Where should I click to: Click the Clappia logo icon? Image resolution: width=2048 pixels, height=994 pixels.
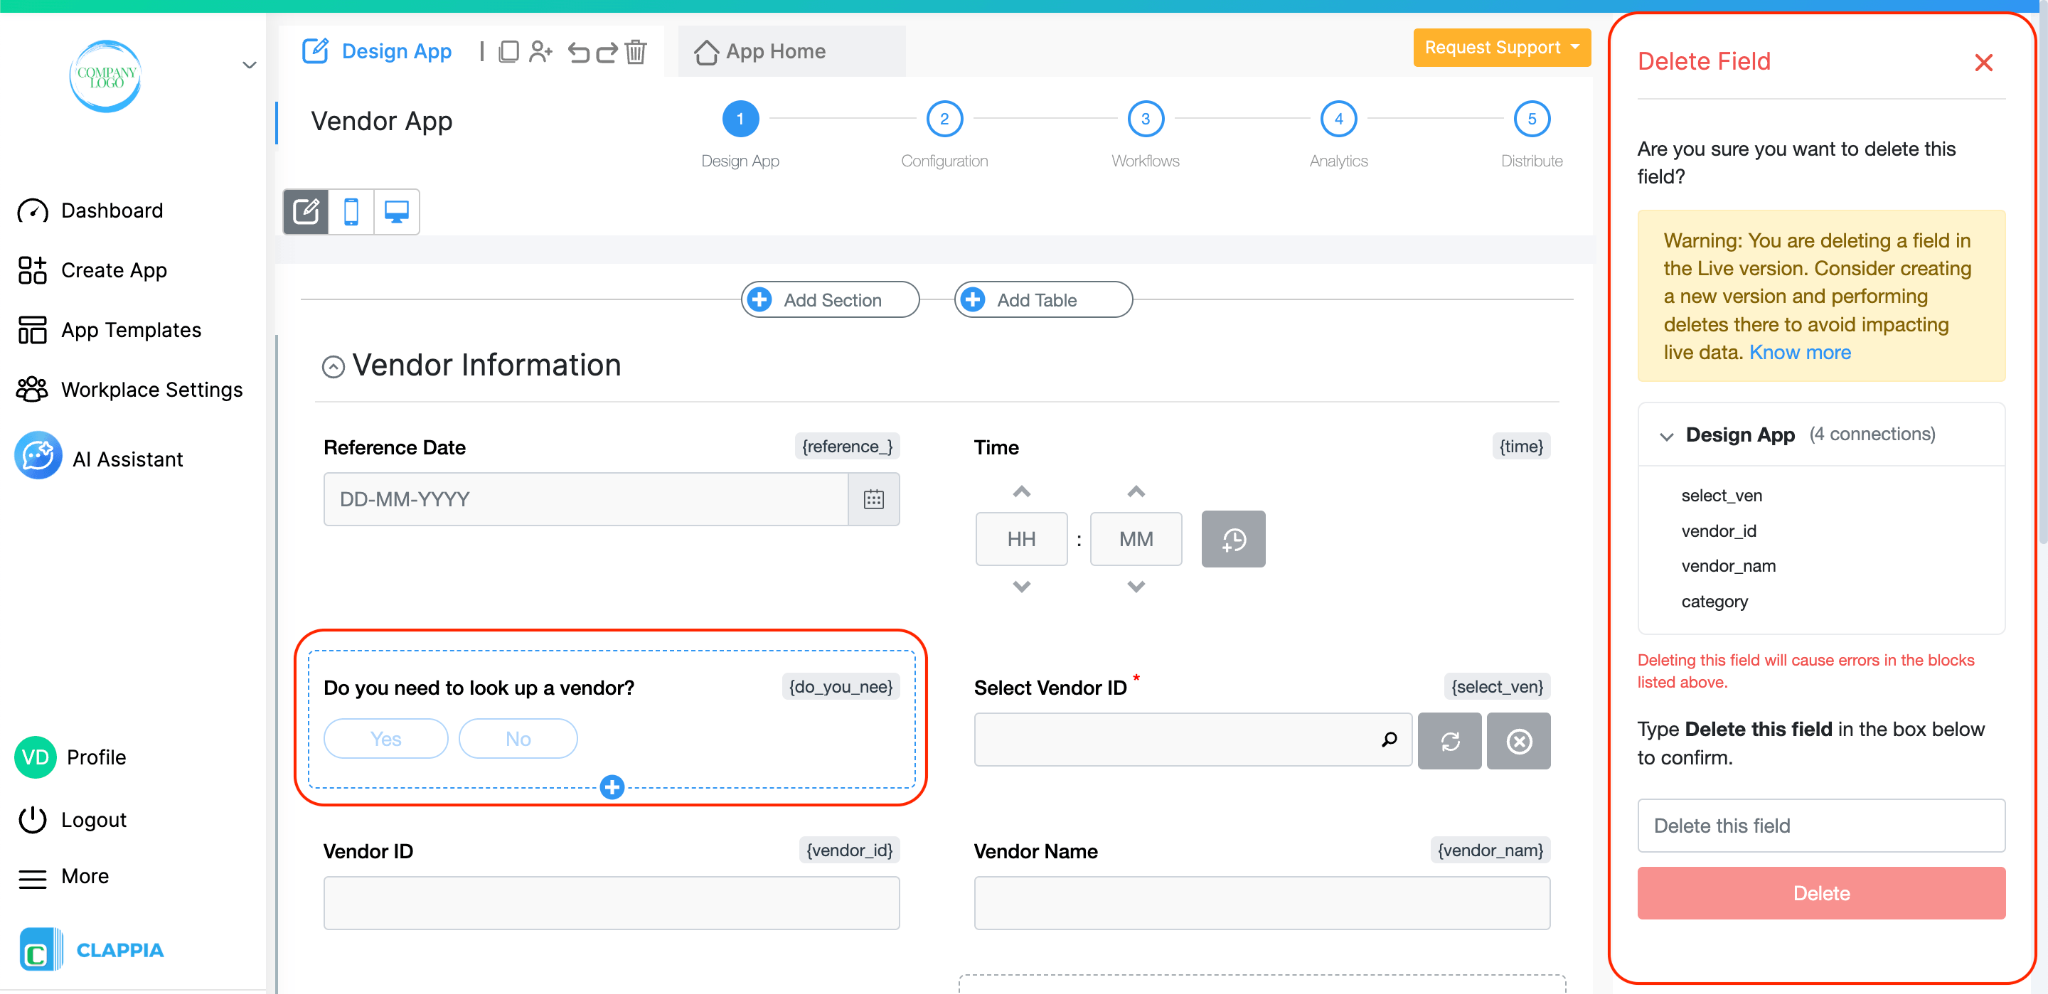pos(40,950)
